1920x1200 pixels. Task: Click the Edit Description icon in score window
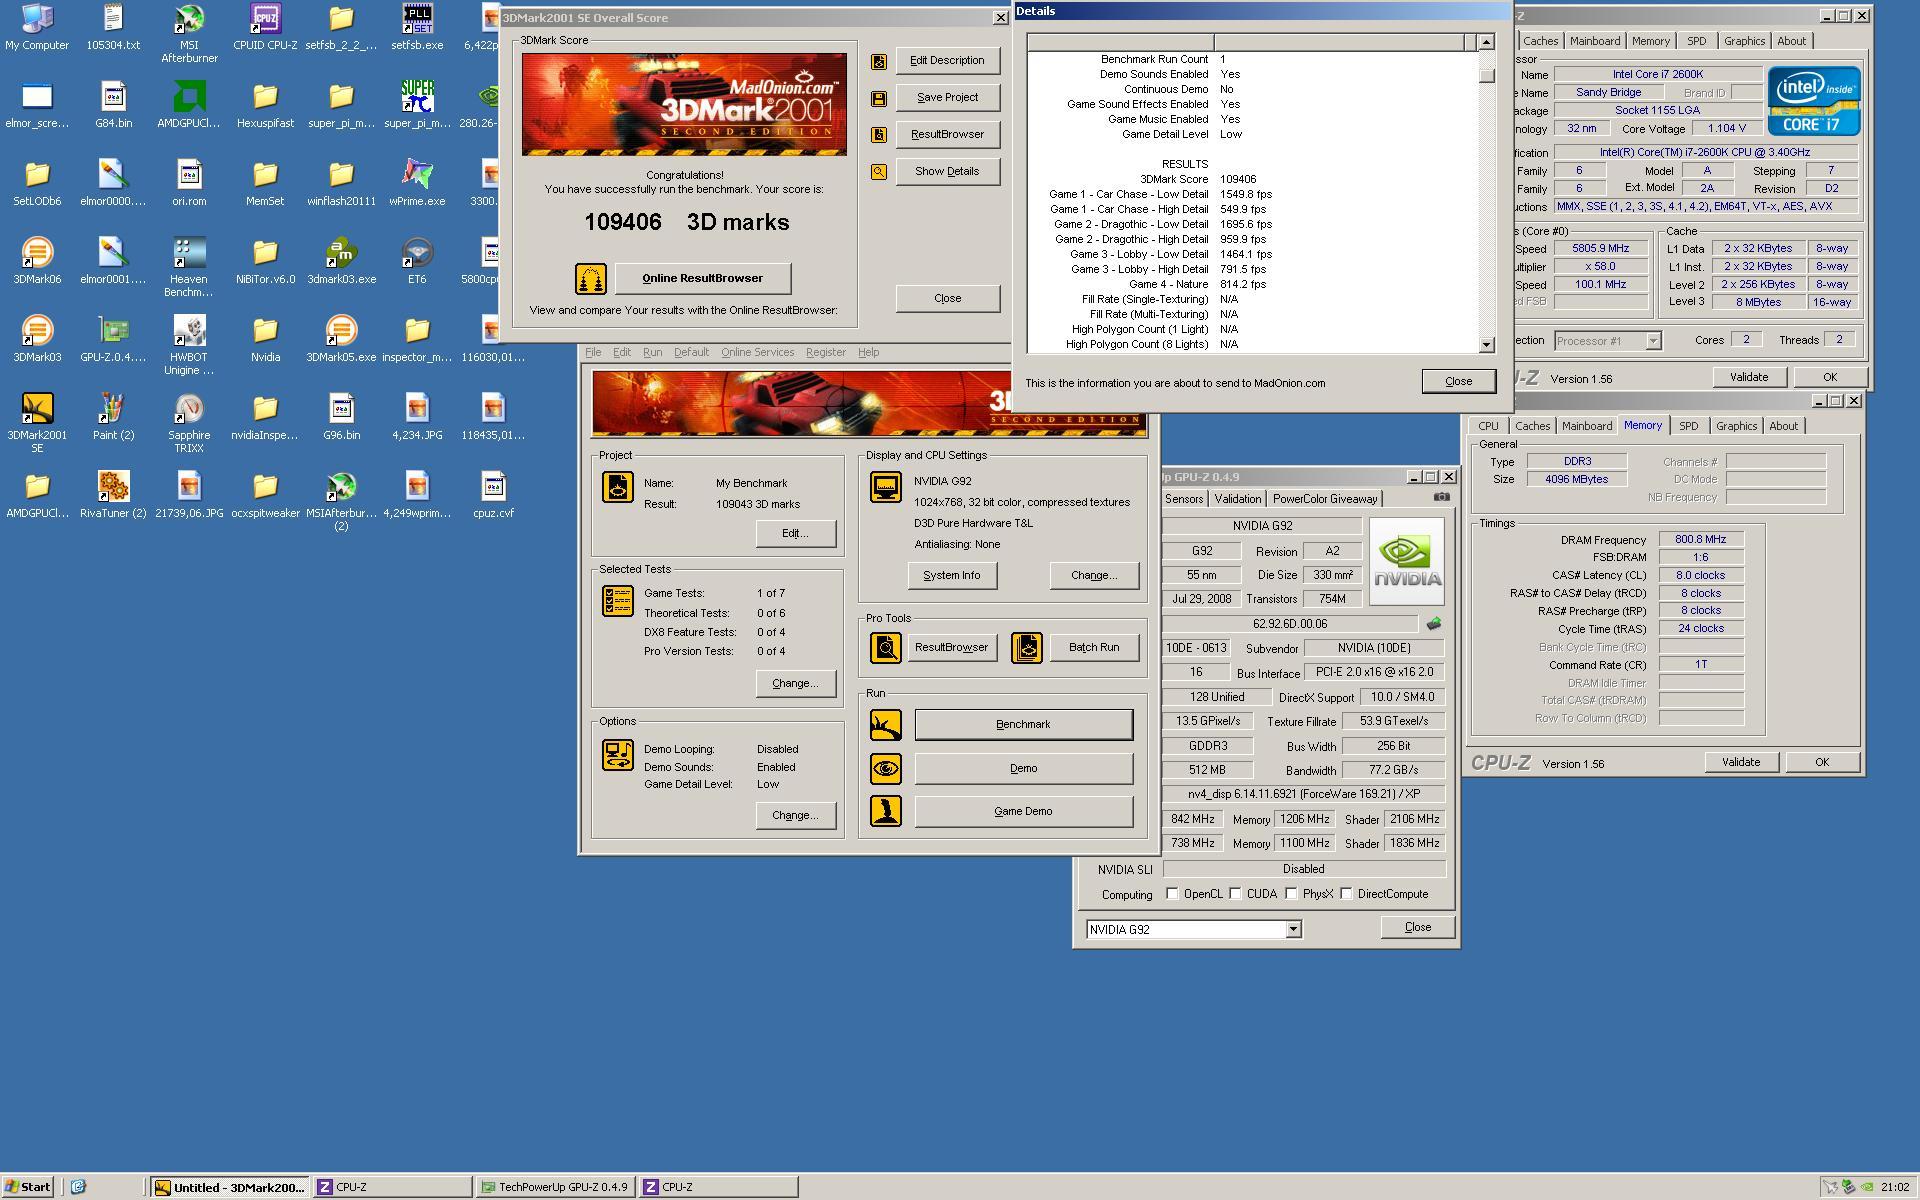[x=879, y=61]
